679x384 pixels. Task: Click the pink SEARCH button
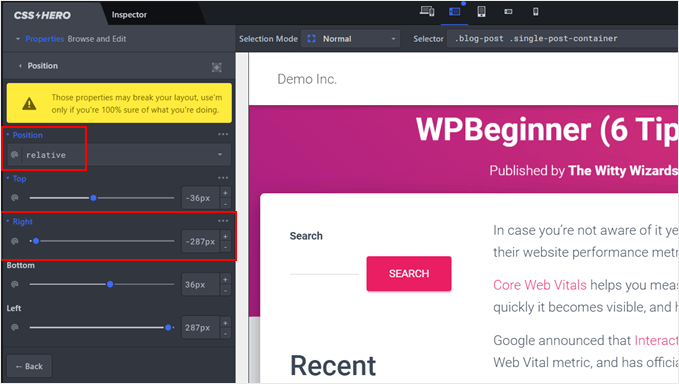point(409,274)
